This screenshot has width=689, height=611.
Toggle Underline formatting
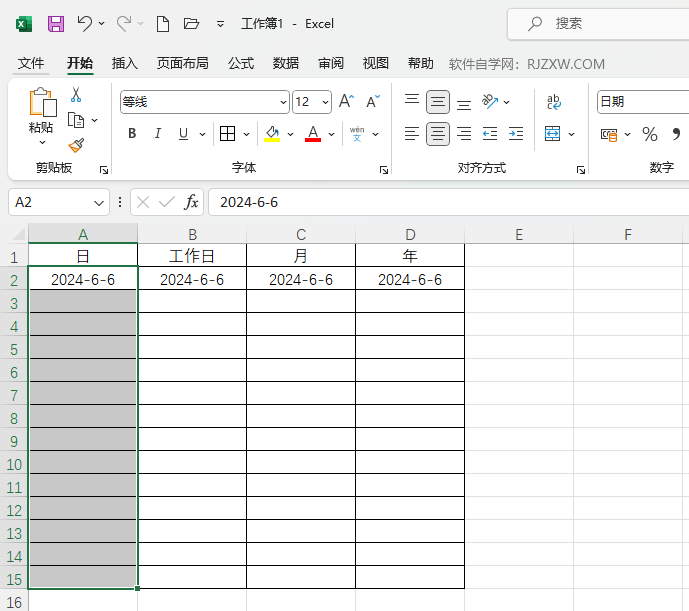click(184, 133)
